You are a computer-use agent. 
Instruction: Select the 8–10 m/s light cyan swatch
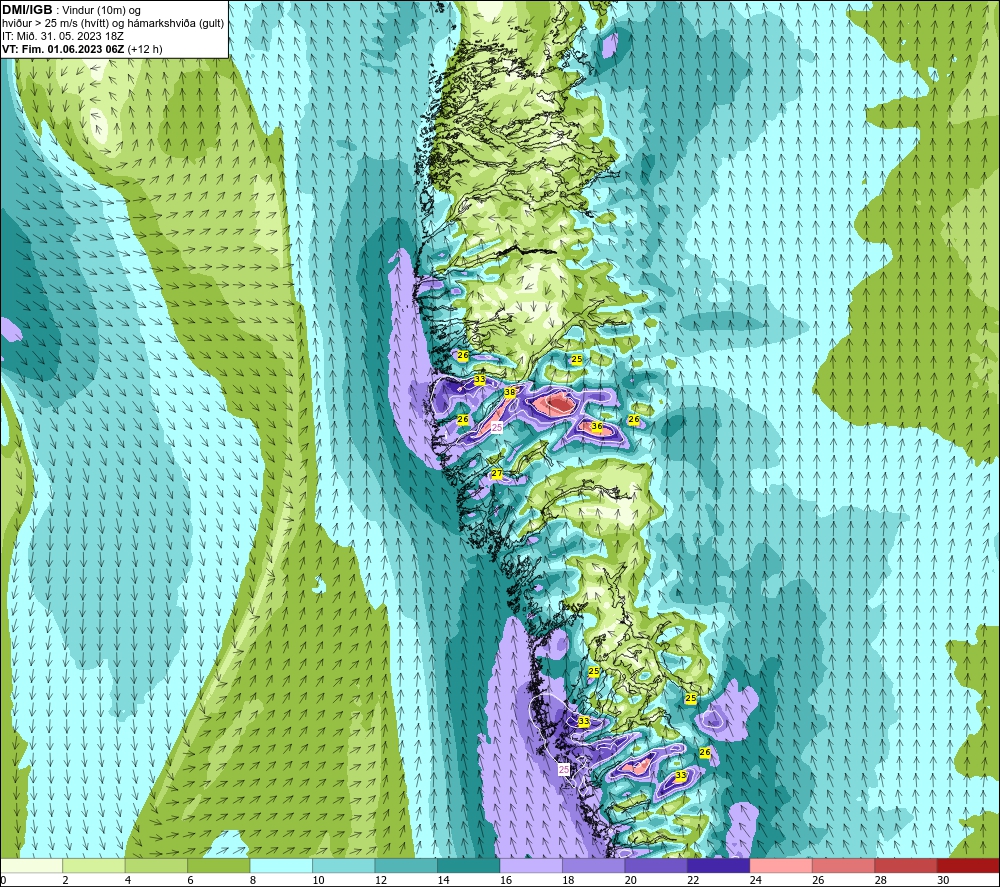pos(281,866)
